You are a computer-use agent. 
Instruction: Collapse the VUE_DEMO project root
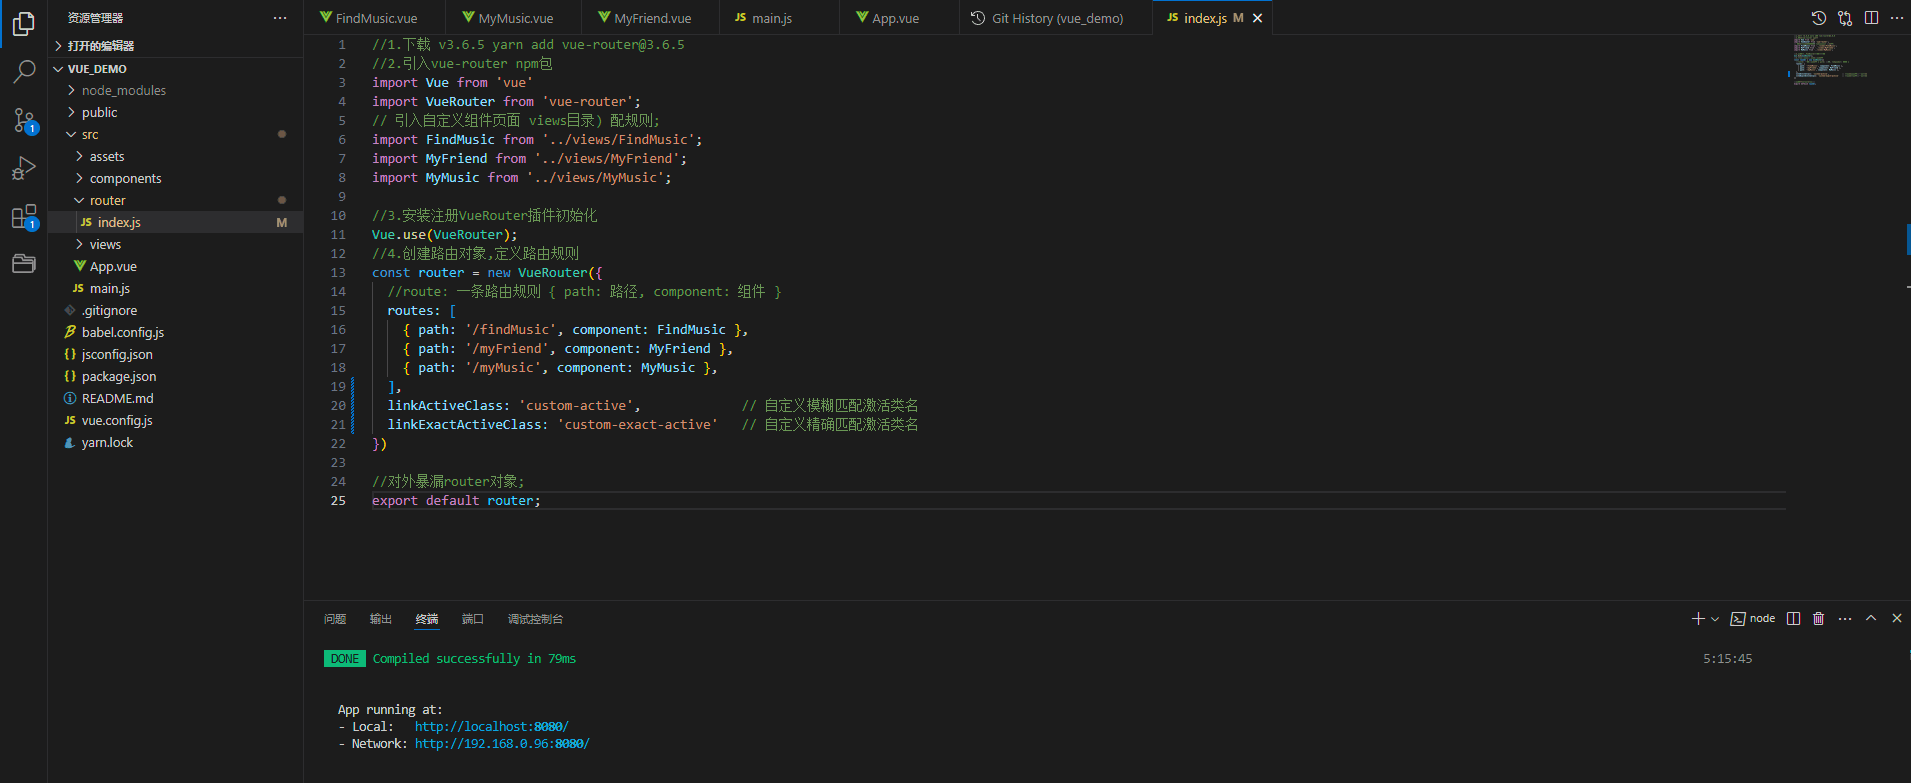tap(175, 69)
